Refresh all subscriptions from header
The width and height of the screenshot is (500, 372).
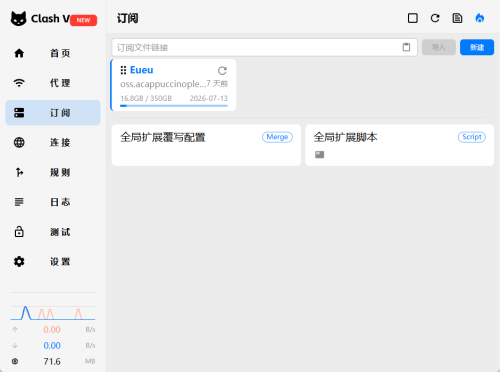tap(435, 18)
